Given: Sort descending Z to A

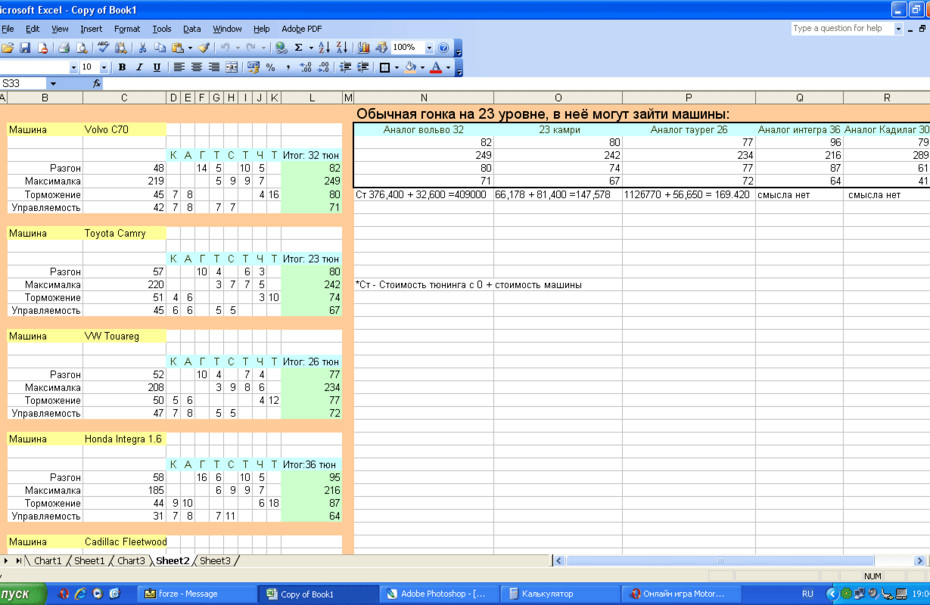Looking at the screenshot, I should coord(342,48).
